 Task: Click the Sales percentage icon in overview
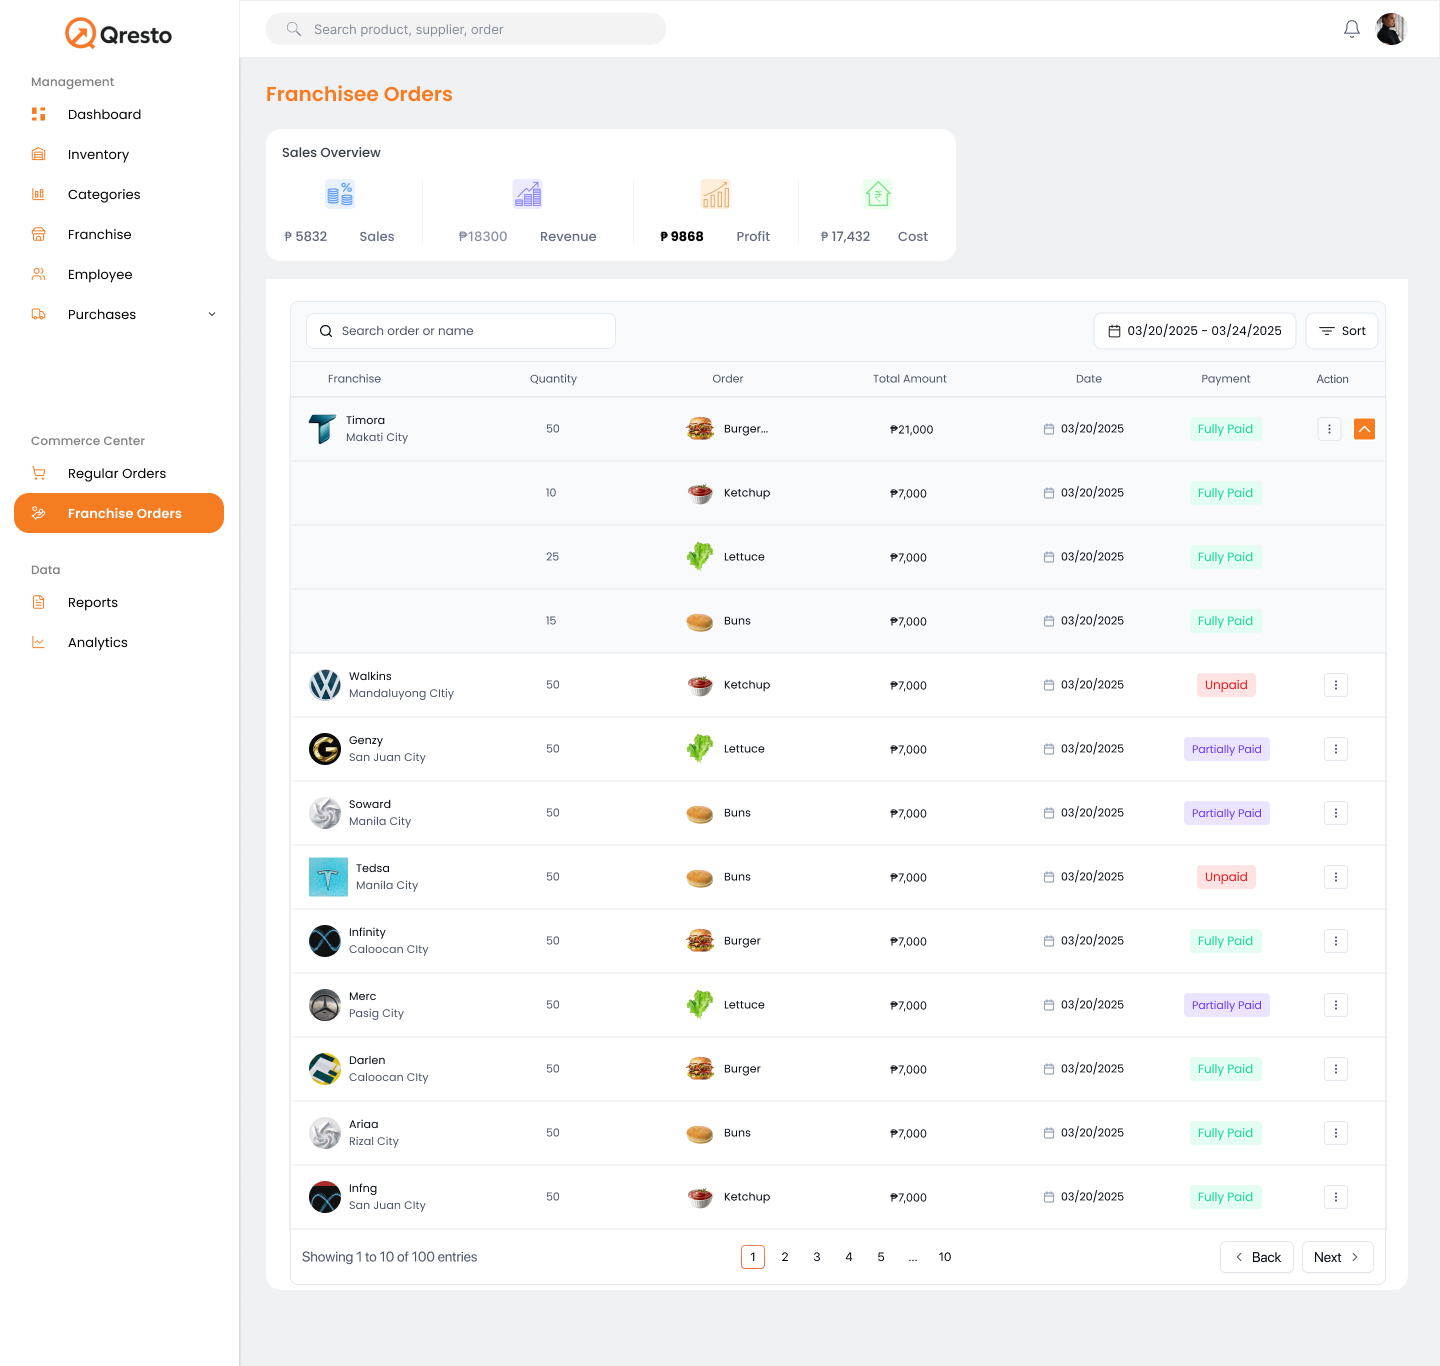pyautogui.click(x=340, y=194)
